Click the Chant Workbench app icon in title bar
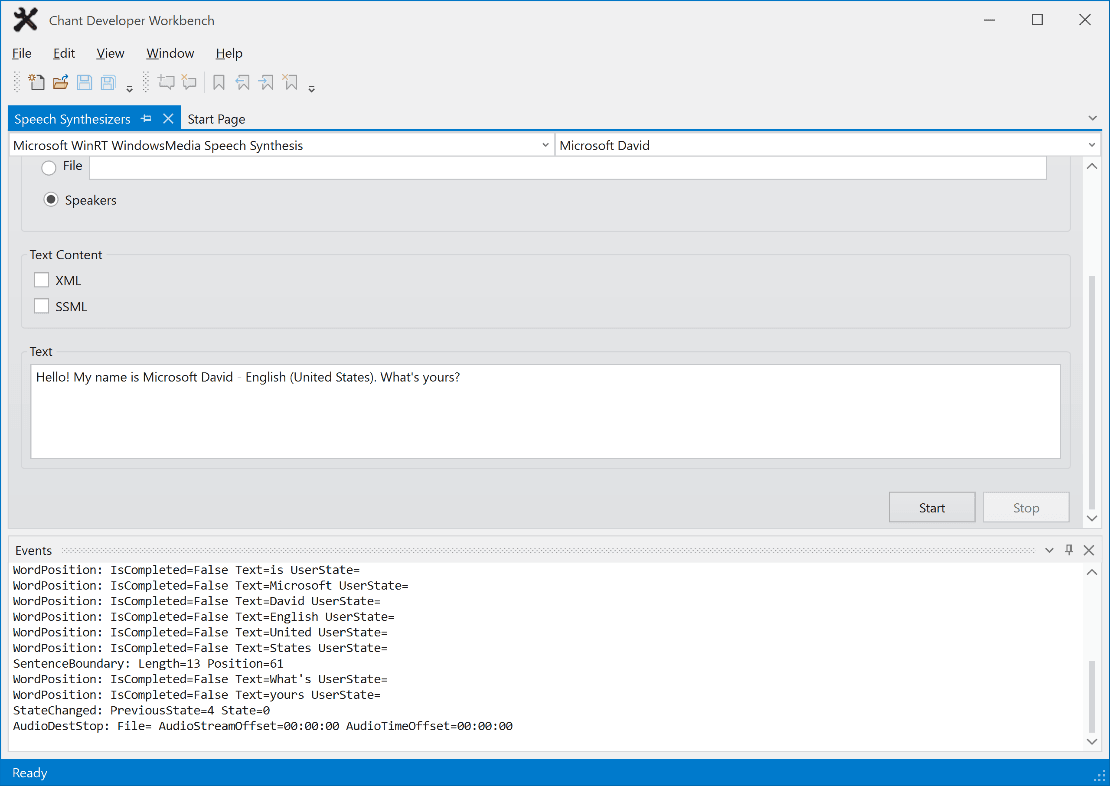The height and width of the screenshot is (786, 1110). (x=25, y=20)
